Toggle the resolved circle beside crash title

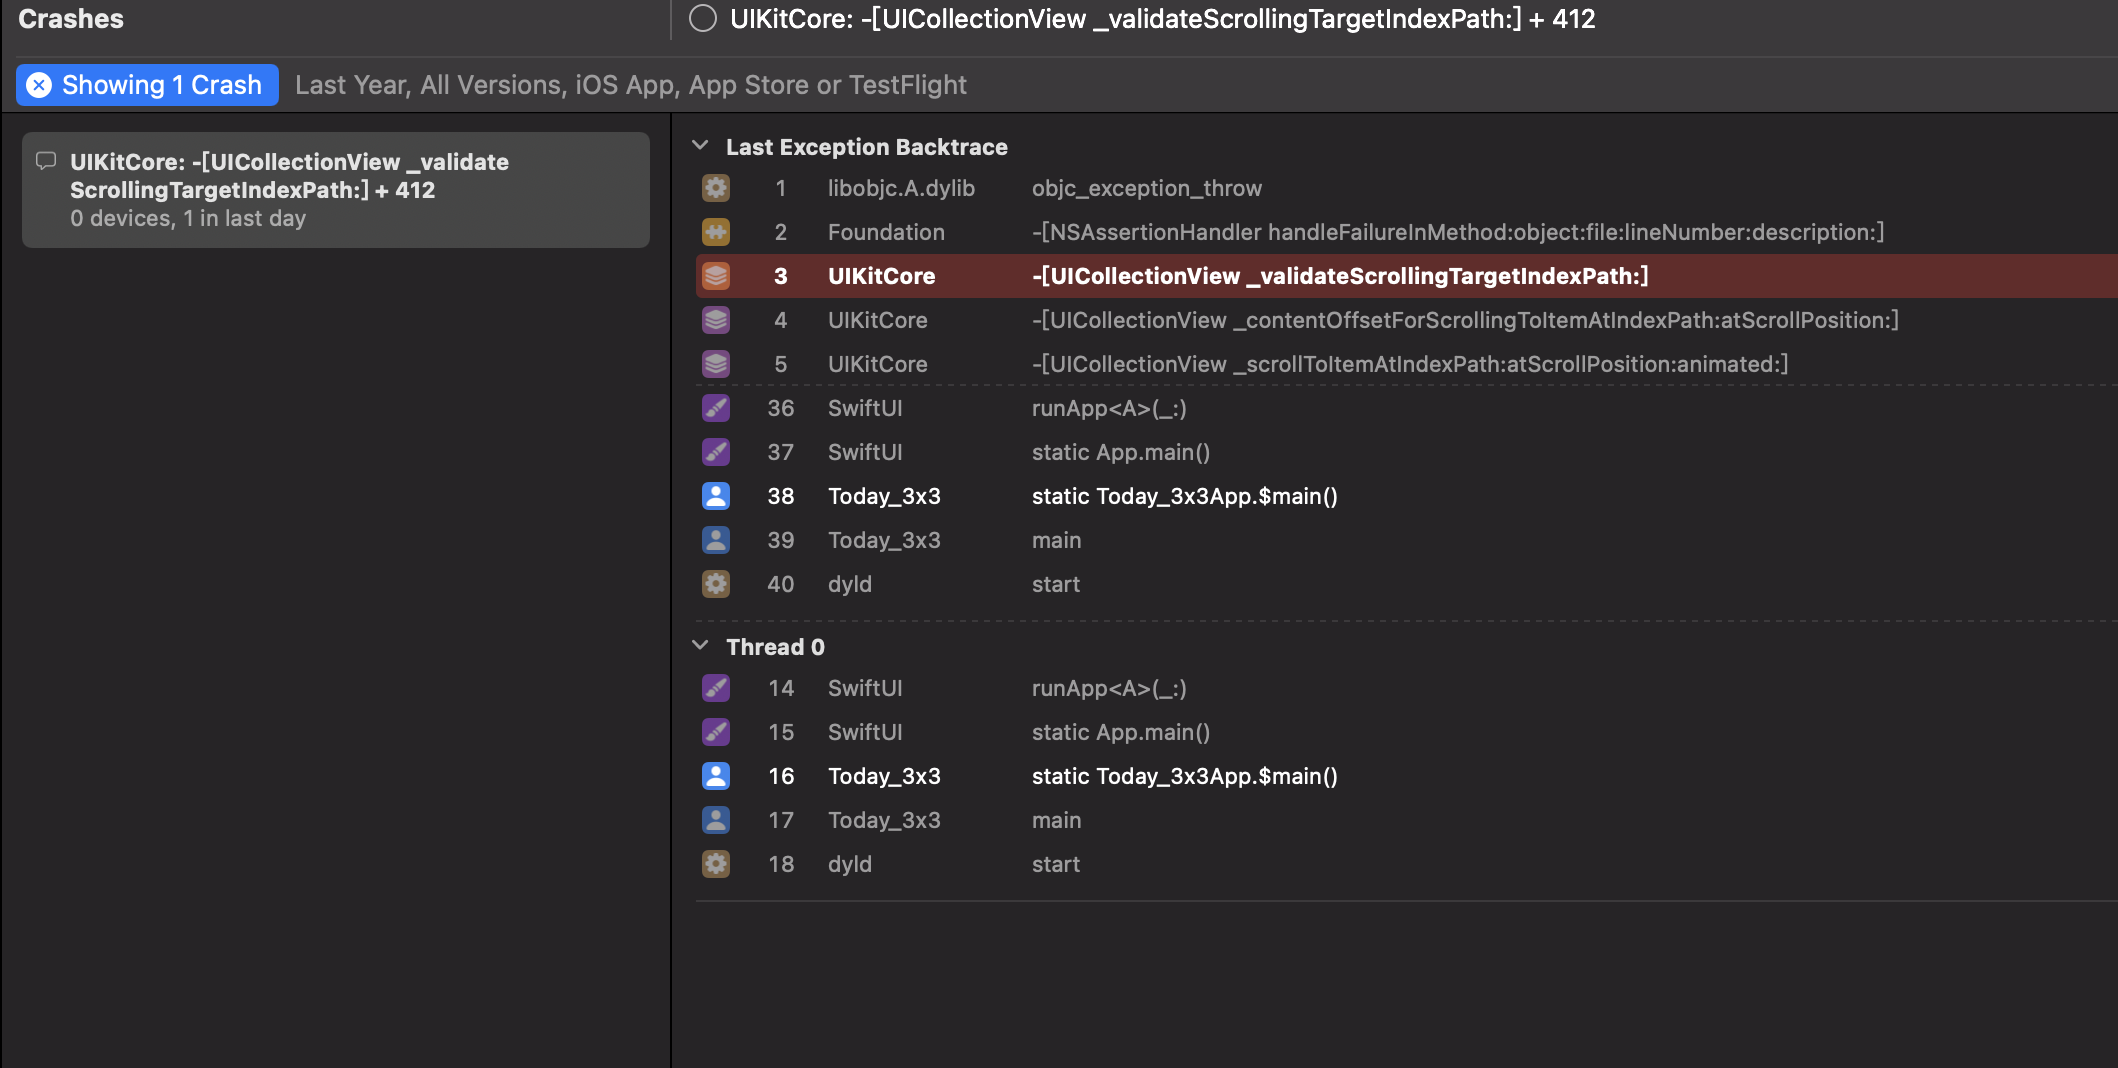click(703, 19)
